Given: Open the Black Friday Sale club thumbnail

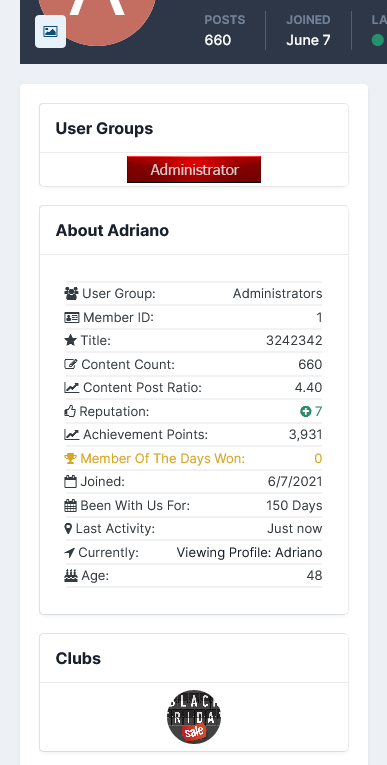Looking at the screenshot, I should 194,717.
